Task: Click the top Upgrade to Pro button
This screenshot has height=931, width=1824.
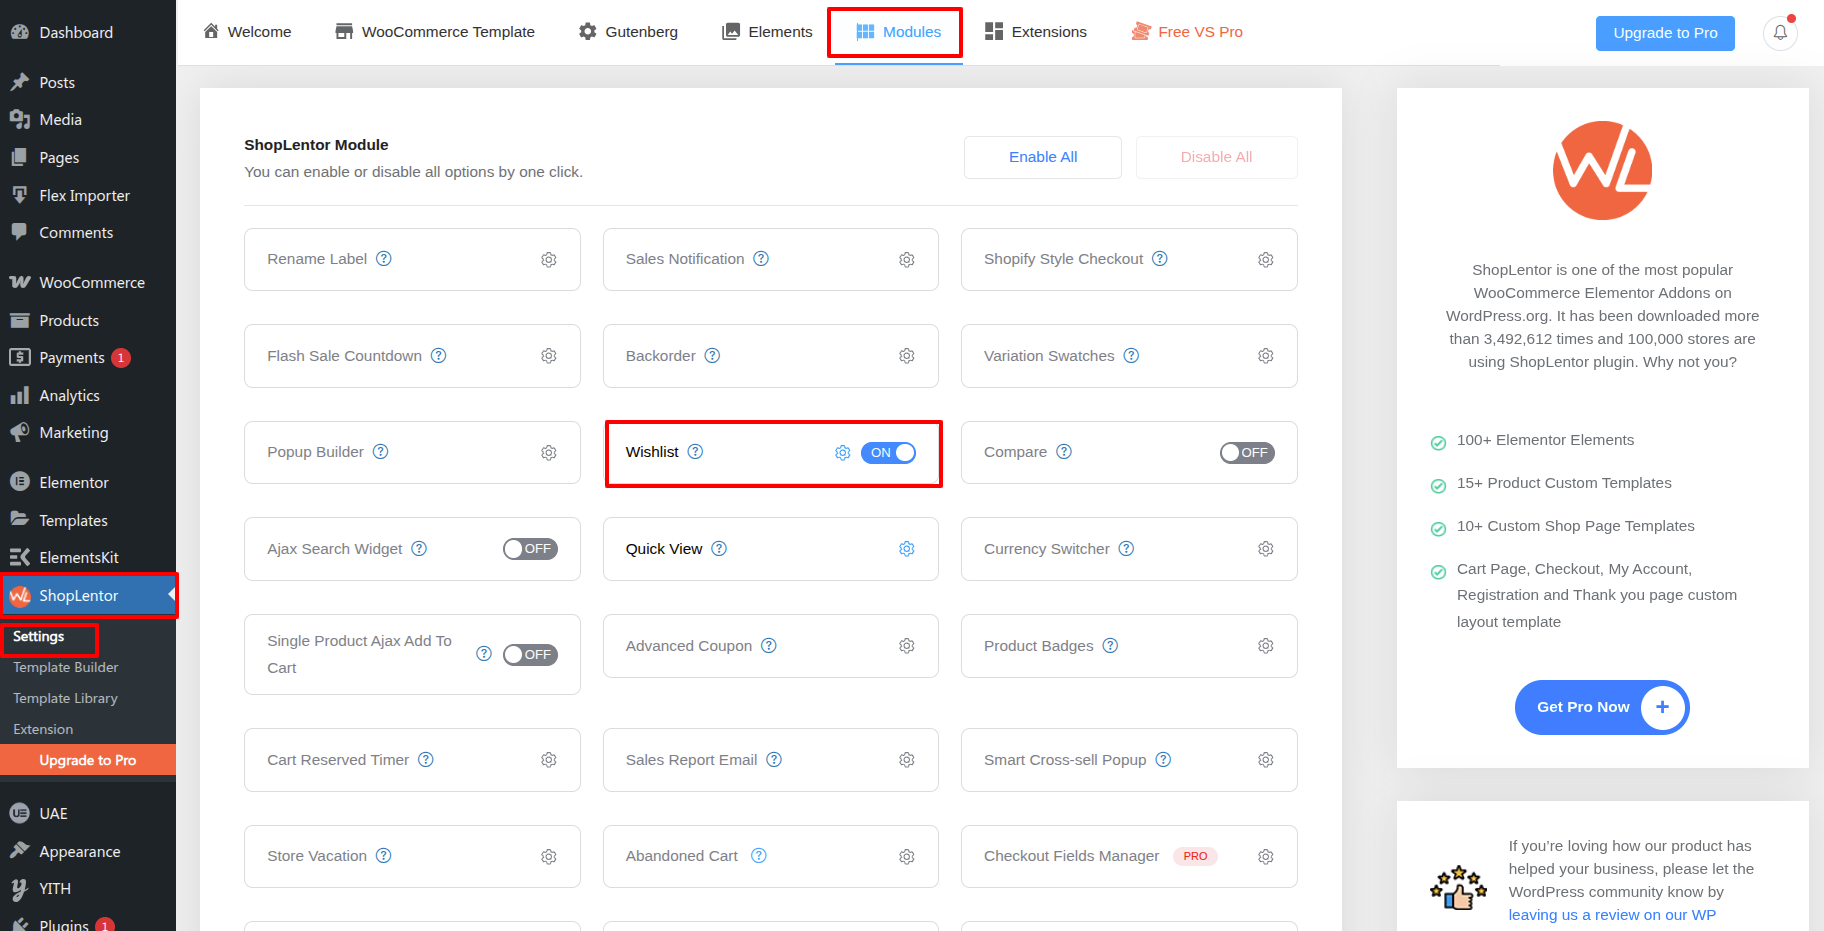Action: coord(1665,33)
